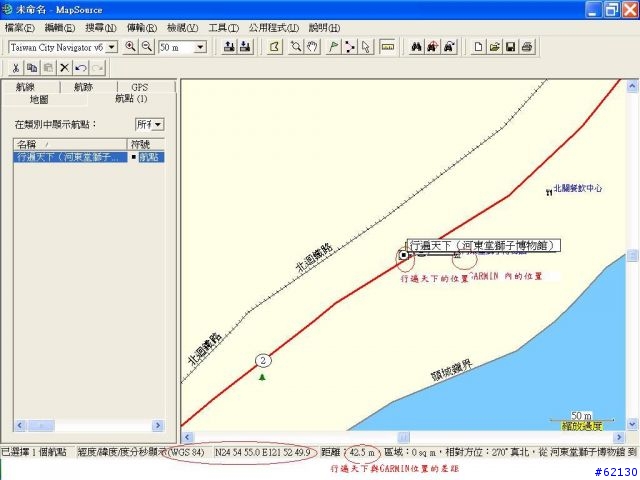Select the route tool icon
The height and width of the screenshot is (480, 640).
click(x=350, y=47)
